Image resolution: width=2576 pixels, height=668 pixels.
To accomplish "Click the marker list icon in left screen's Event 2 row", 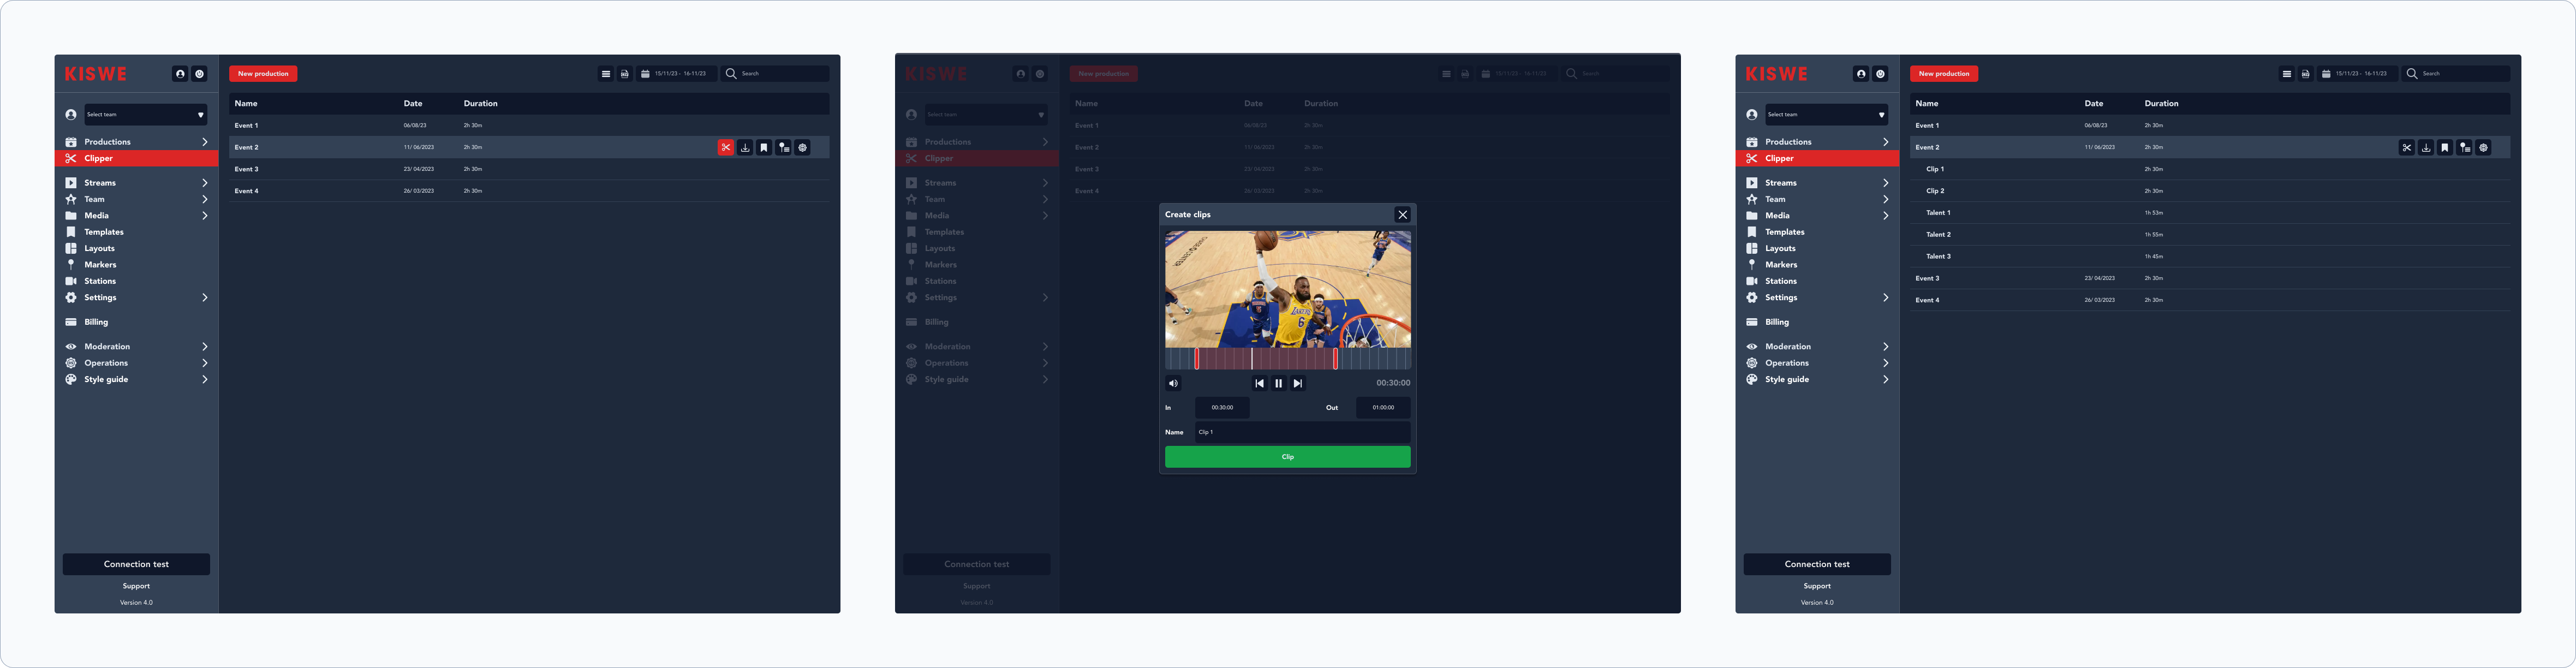I will [784, 147].
